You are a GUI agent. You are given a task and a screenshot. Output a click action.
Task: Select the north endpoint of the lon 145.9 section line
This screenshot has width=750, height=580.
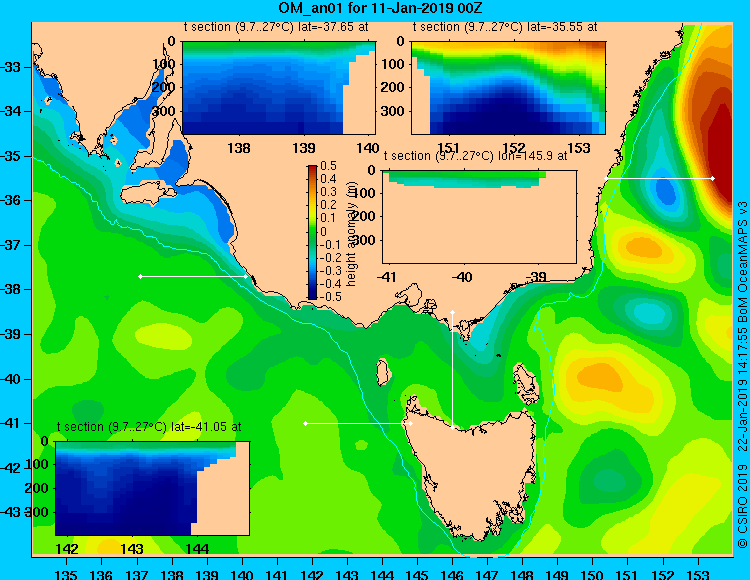point(452,312)
